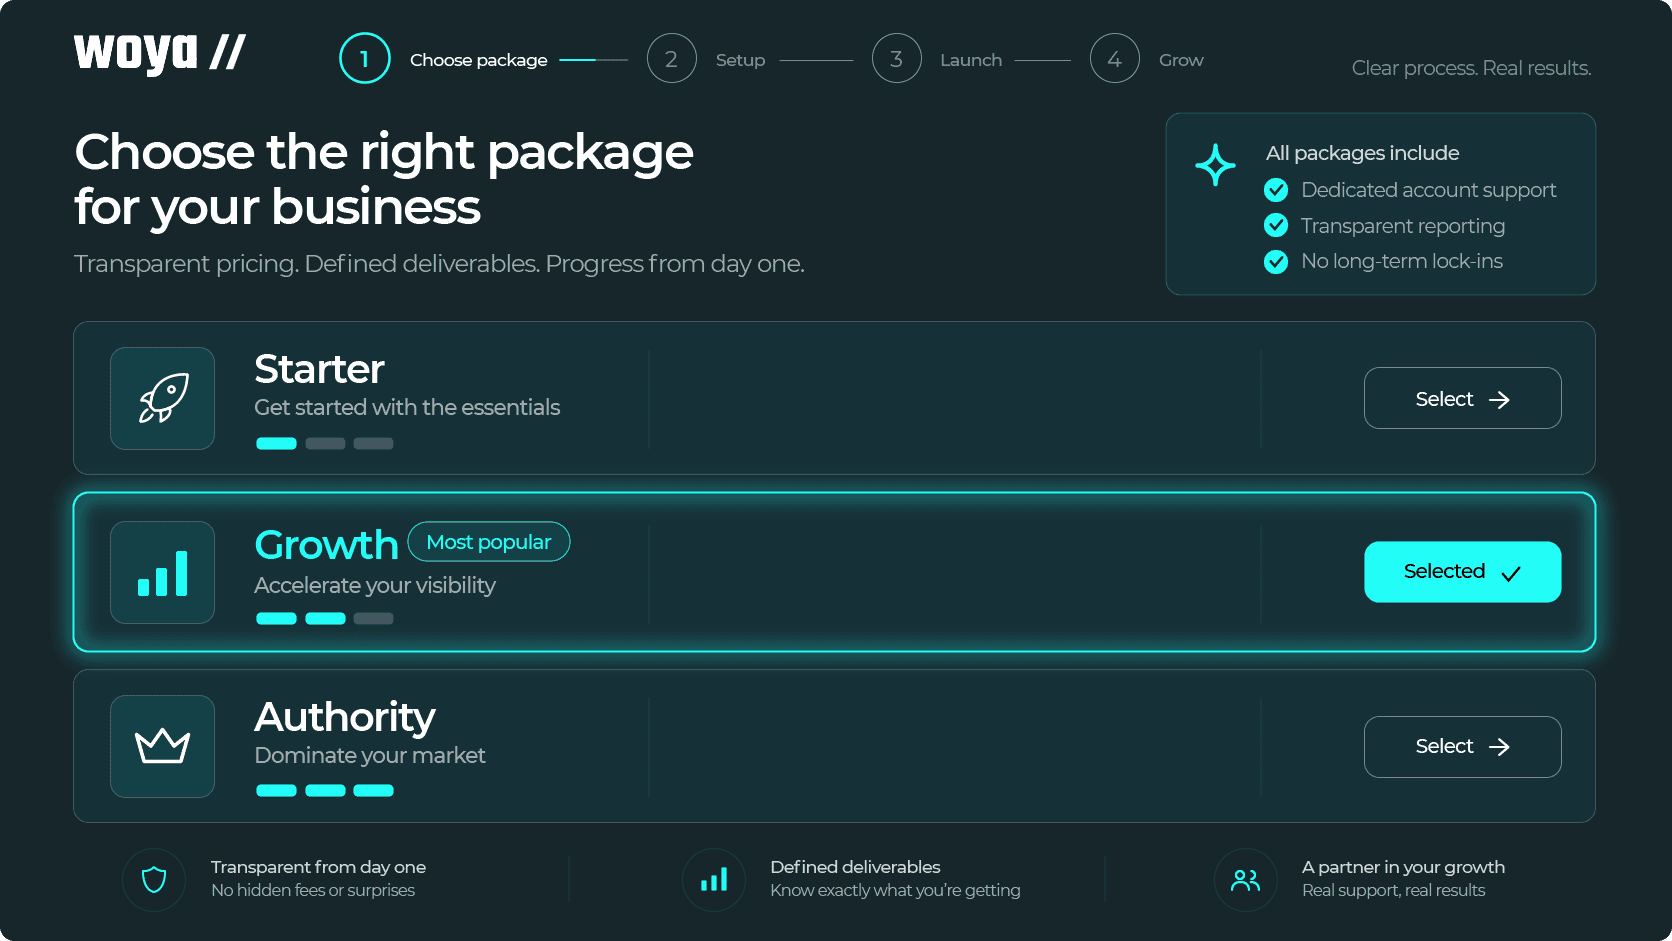Click the Authority package title
Screen dimensions: 1672x941
[345, 717]
